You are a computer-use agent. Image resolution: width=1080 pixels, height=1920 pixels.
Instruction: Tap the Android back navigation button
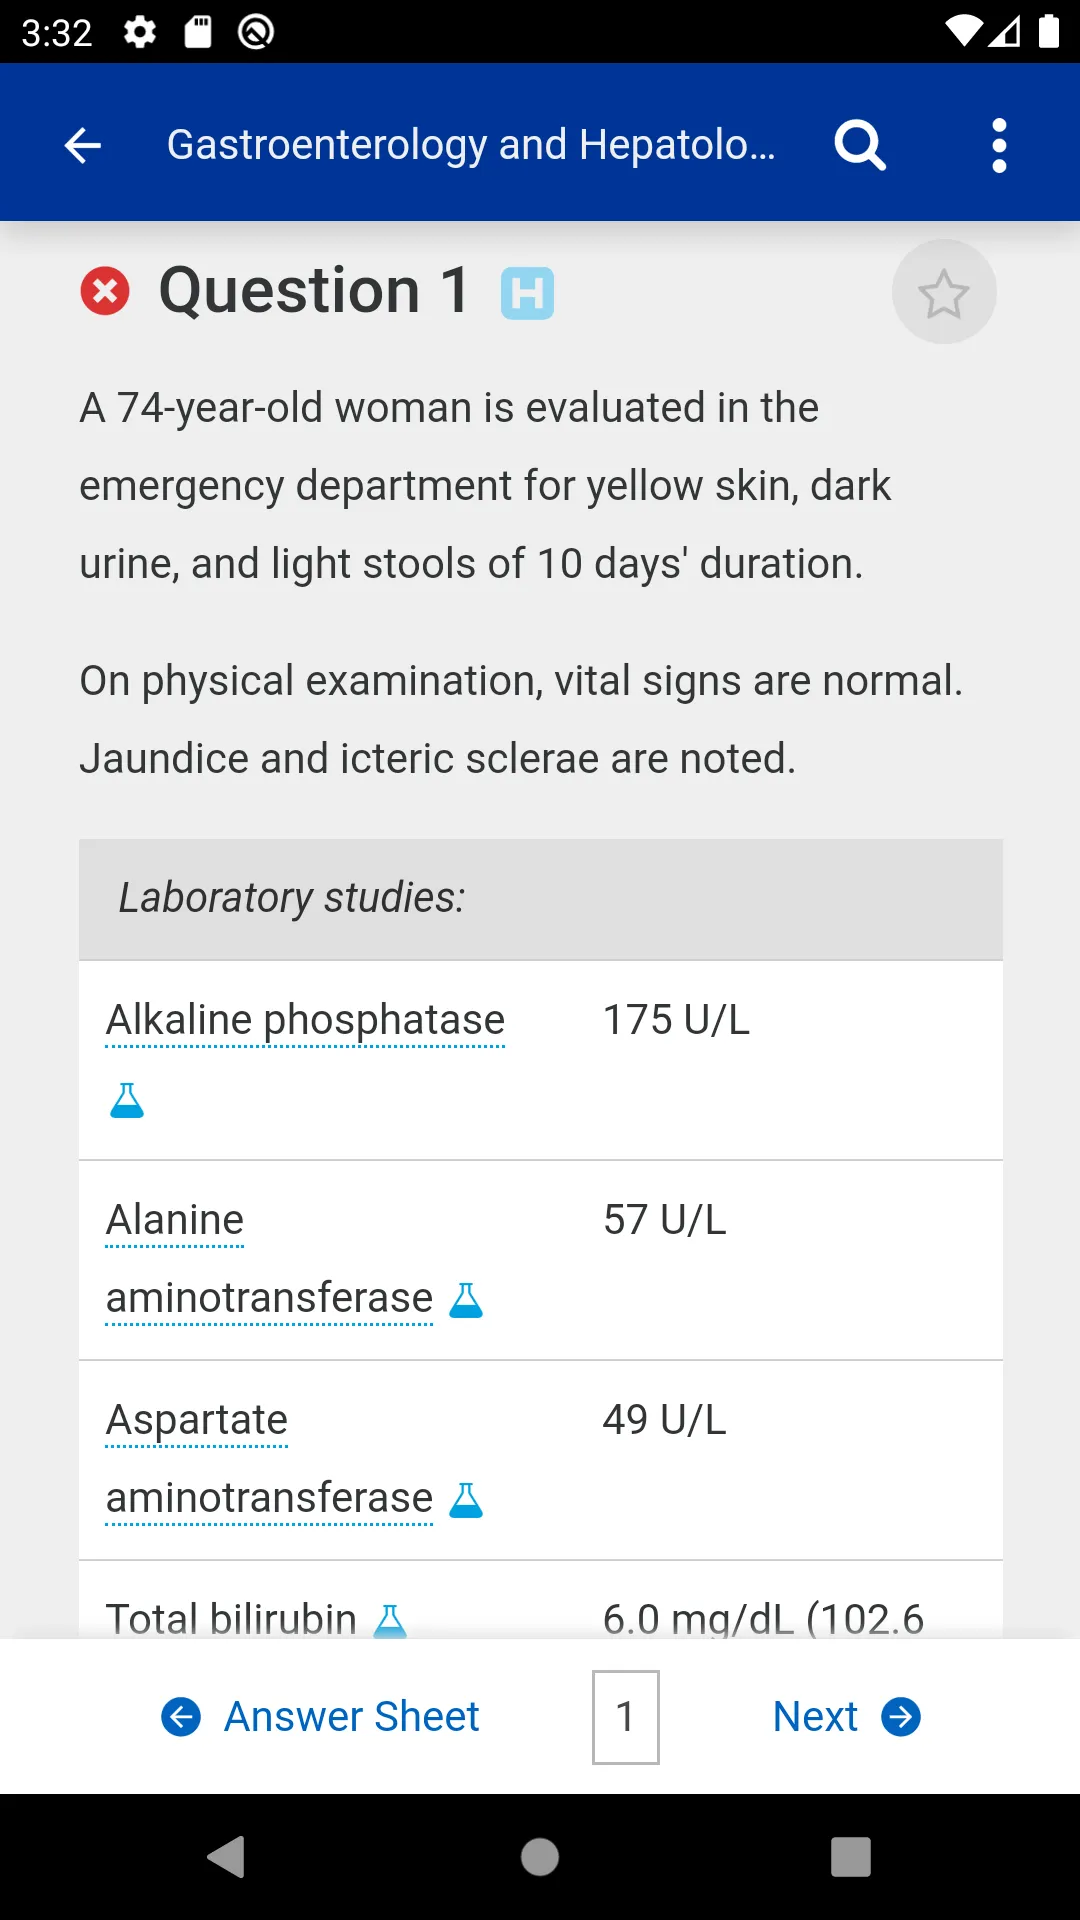(226, 1857)
